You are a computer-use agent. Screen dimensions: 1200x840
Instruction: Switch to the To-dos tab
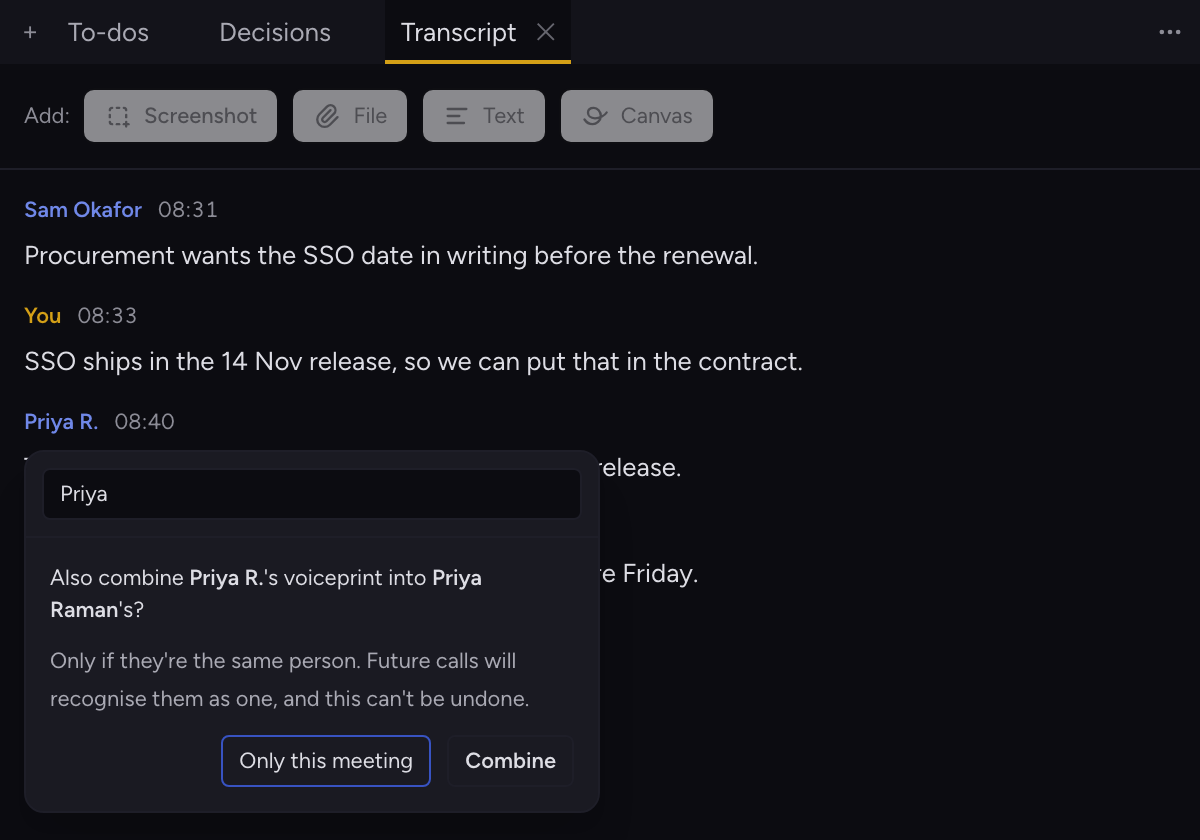point(108,32)
